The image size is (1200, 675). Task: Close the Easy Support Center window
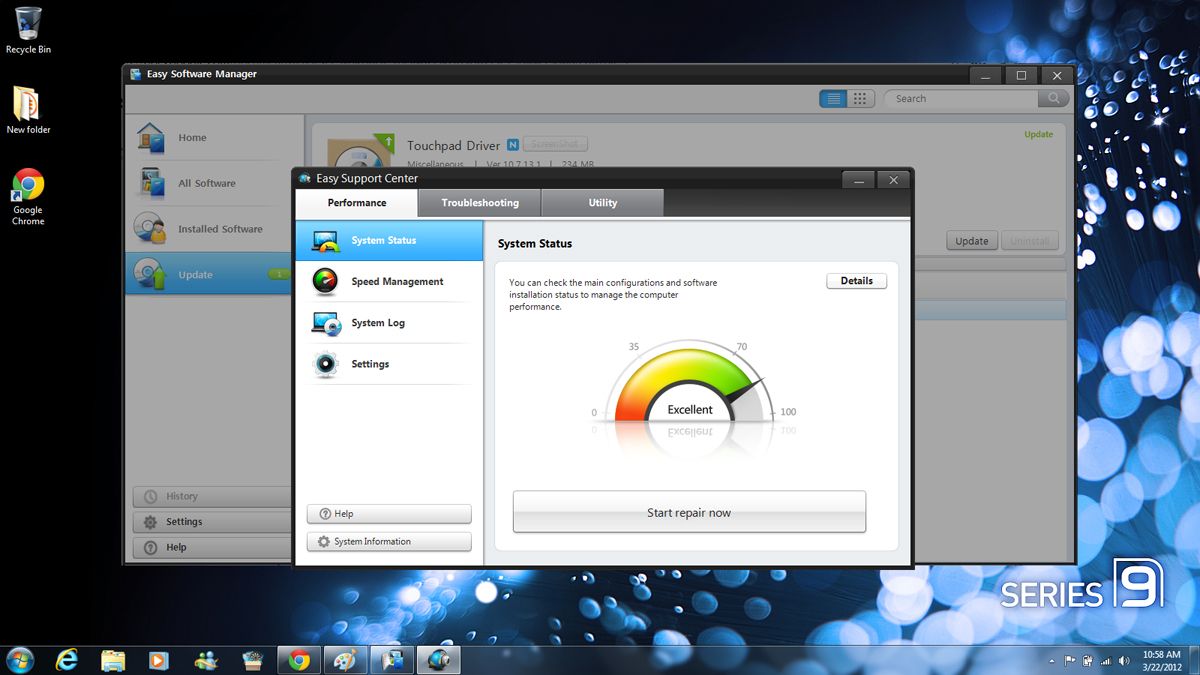[893, 179]
